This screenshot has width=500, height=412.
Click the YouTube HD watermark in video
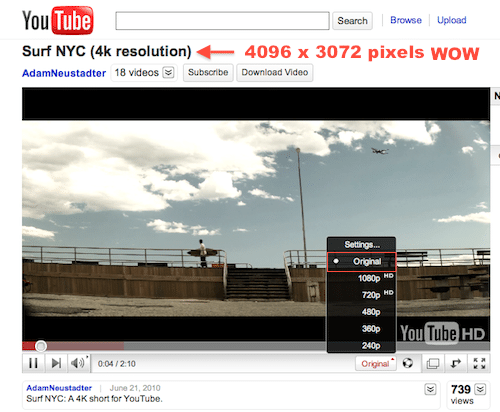(442, 333)
